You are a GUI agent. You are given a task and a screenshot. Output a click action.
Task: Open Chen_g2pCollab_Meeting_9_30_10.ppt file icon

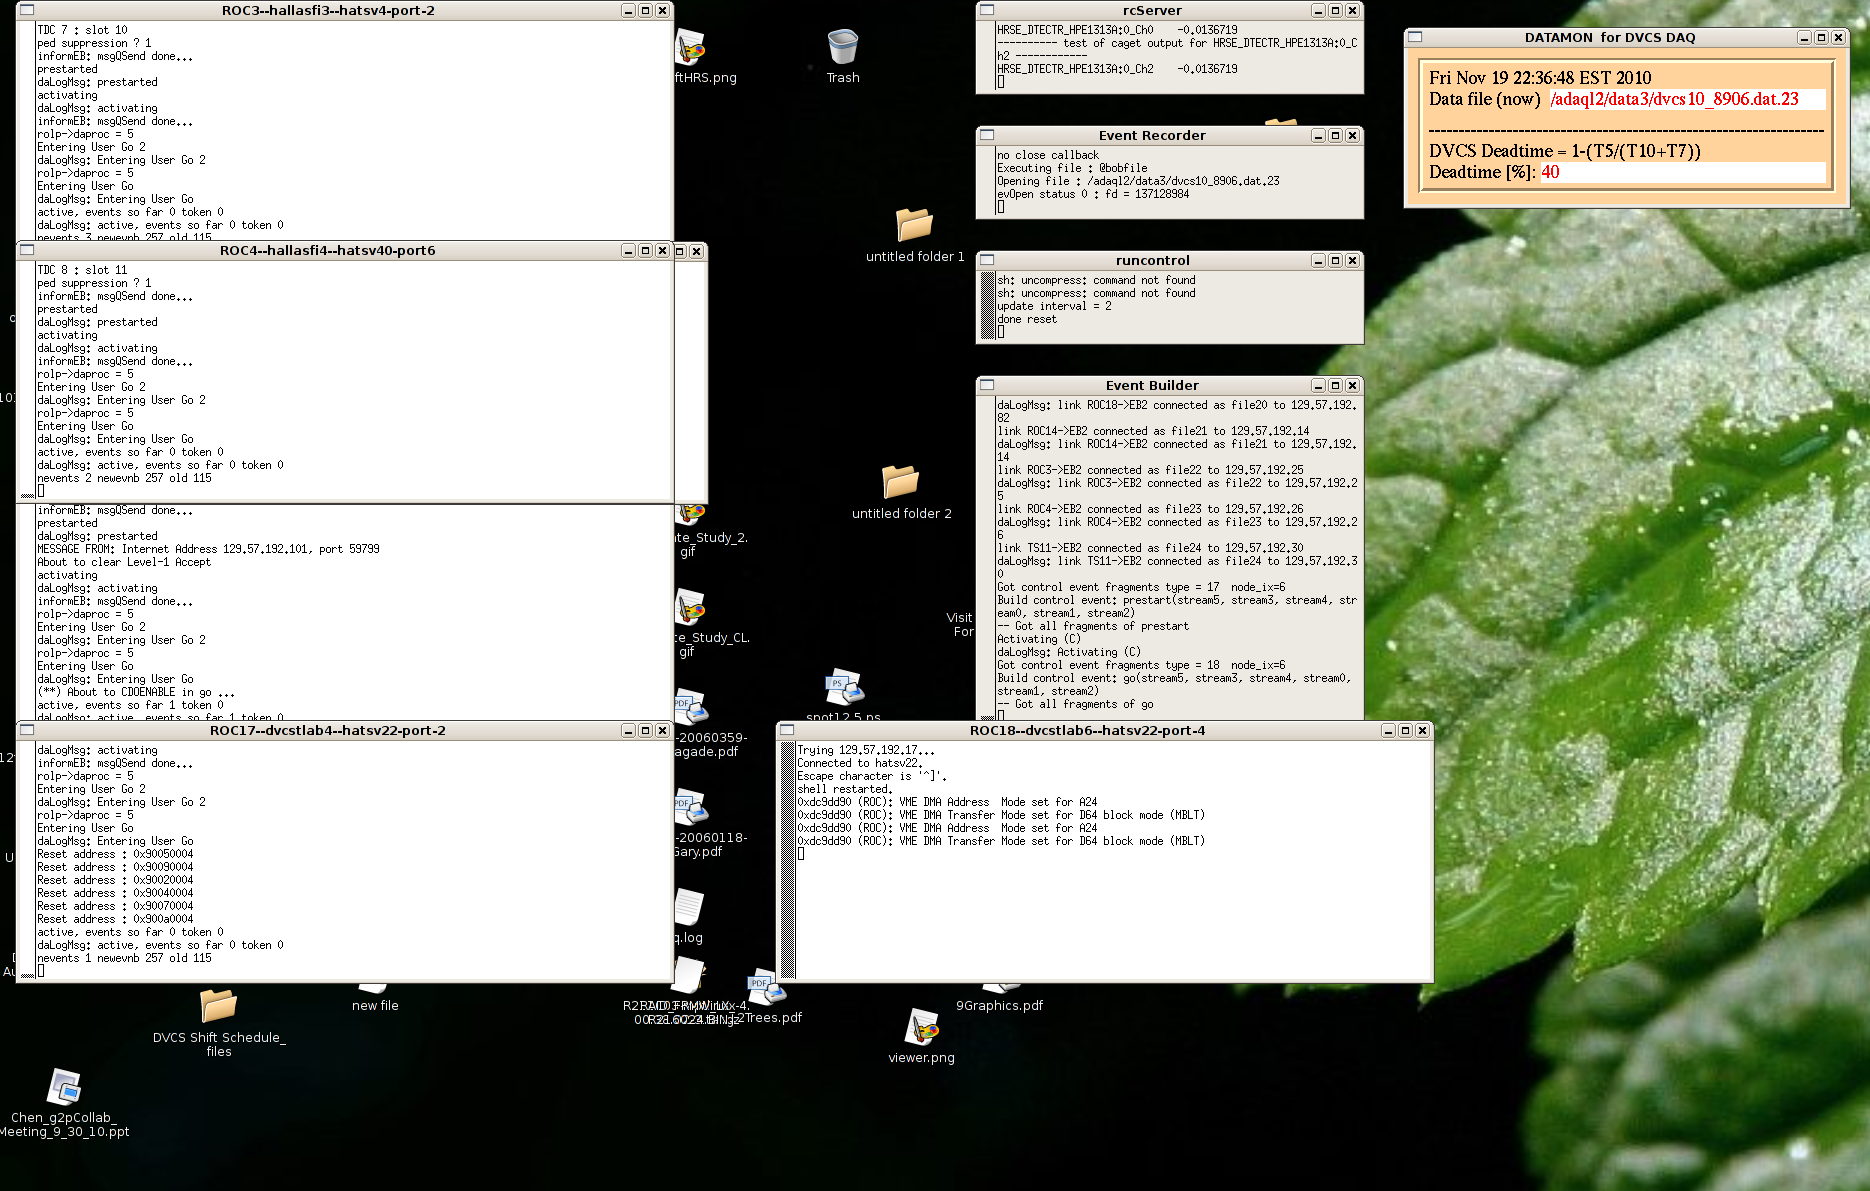[64, 1087]
